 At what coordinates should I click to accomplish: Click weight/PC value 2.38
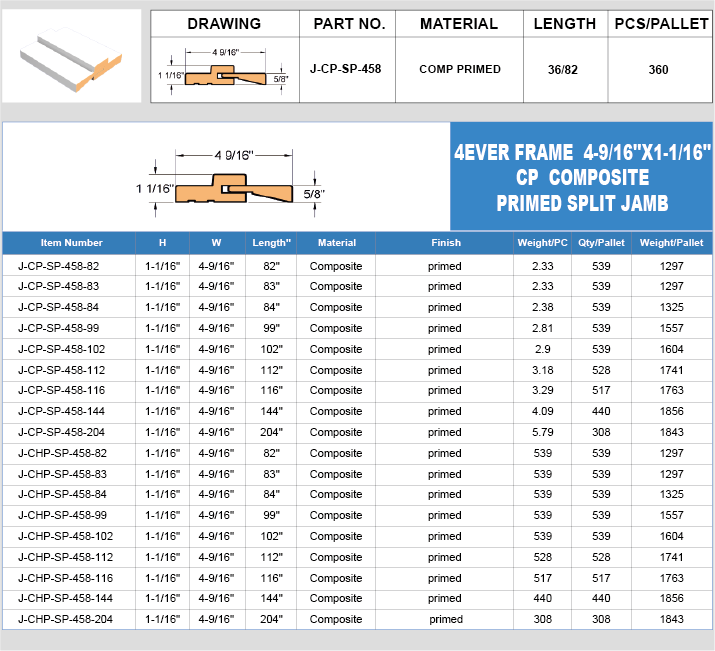tap(542, 307)
